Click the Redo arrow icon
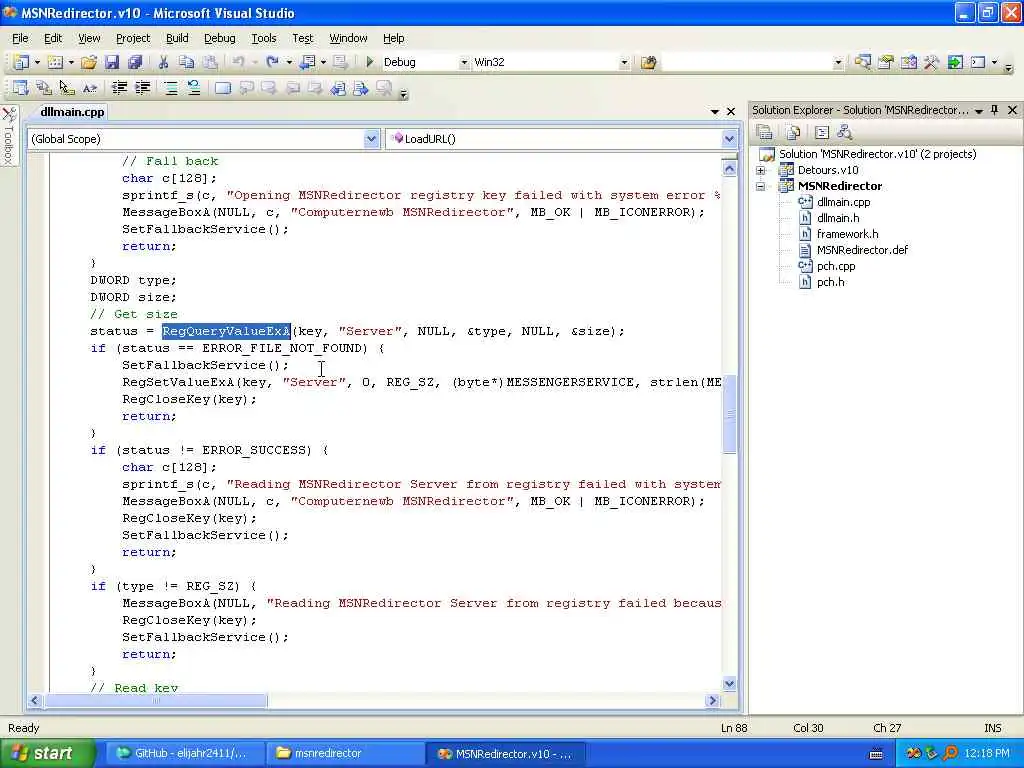This screenshot has width=1024, height=768. (272, 62)
